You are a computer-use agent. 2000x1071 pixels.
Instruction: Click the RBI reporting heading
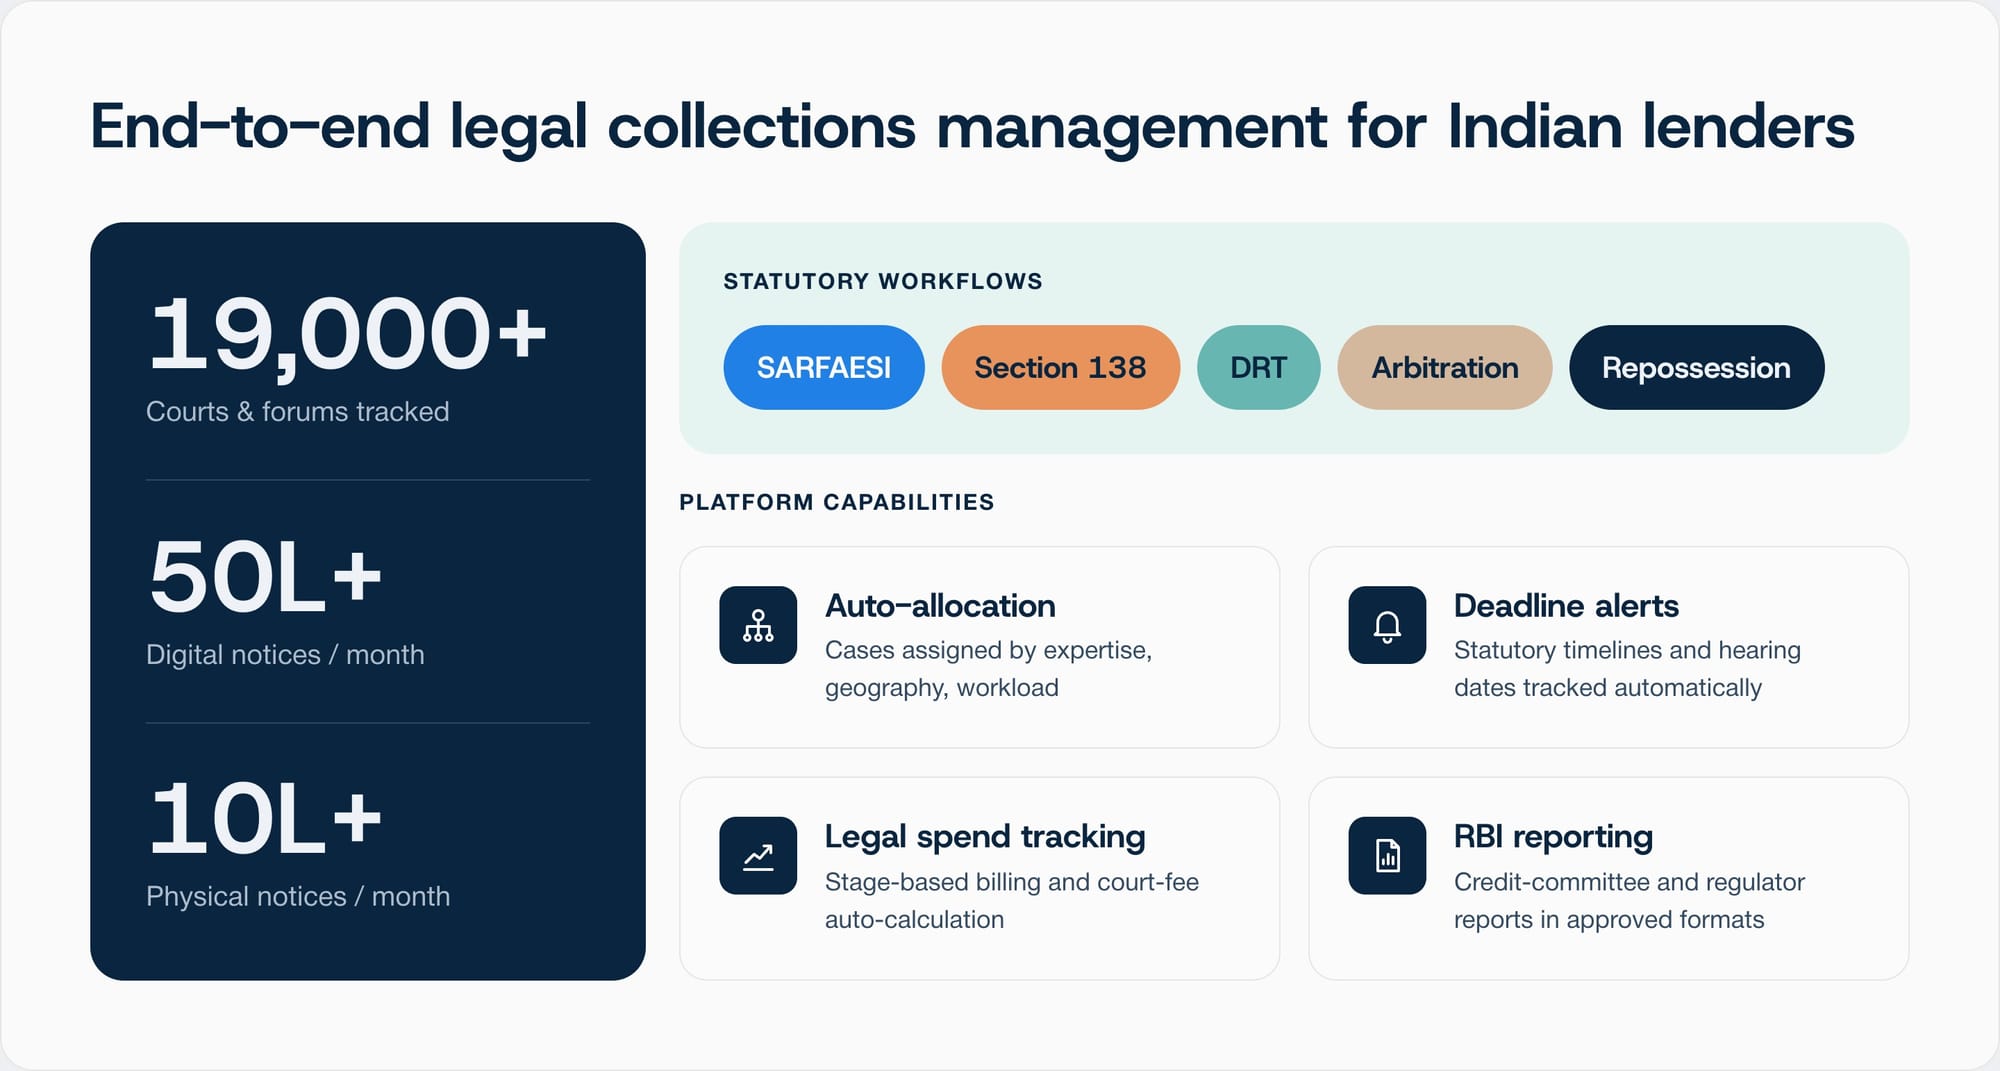[1553, 837]
